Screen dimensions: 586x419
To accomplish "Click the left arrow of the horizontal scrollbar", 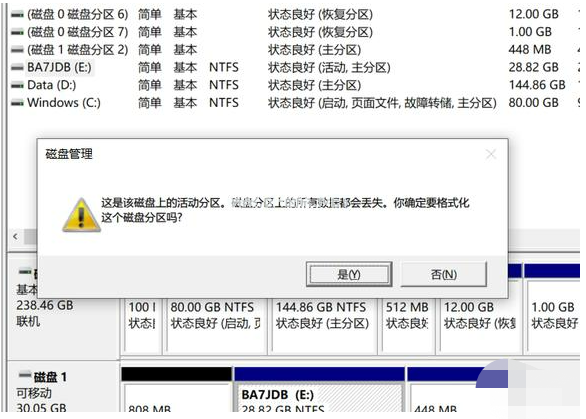I will (x=15, y=236).
